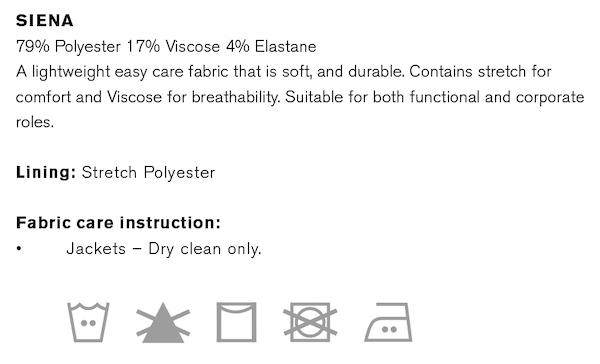Click the word 'corporate' in the description
This screenshot has width=600, height=364.
550,98
